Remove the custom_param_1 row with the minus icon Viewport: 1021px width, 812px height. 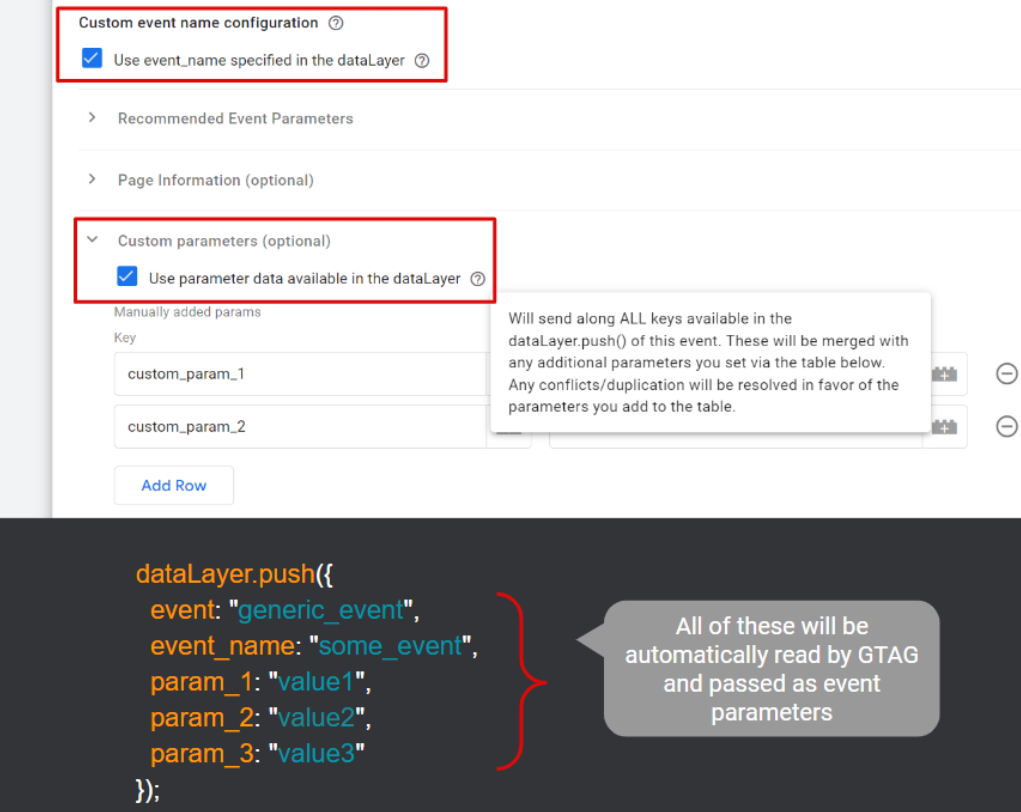pos(1006,373)
